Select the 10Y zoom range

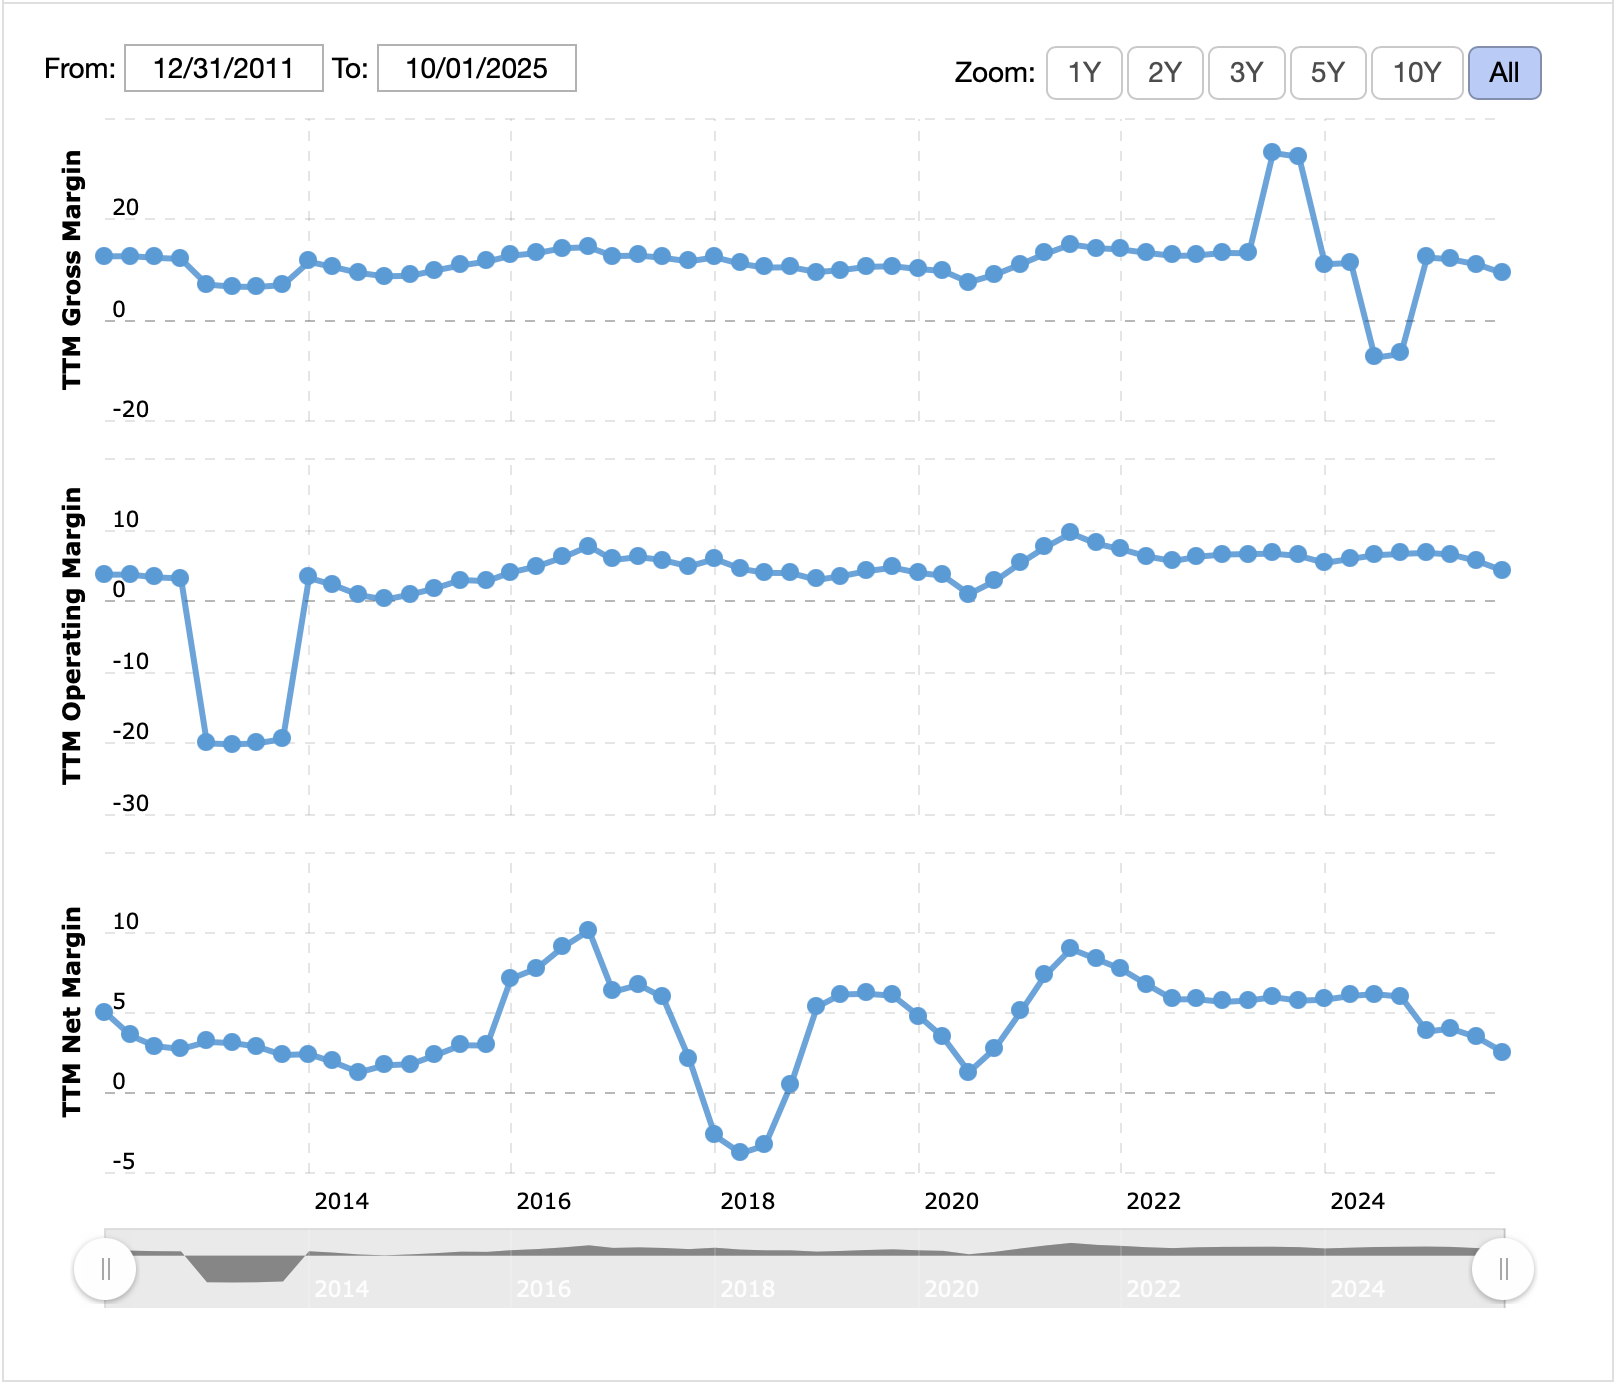pyautogui.click(x=1416, y=73)
